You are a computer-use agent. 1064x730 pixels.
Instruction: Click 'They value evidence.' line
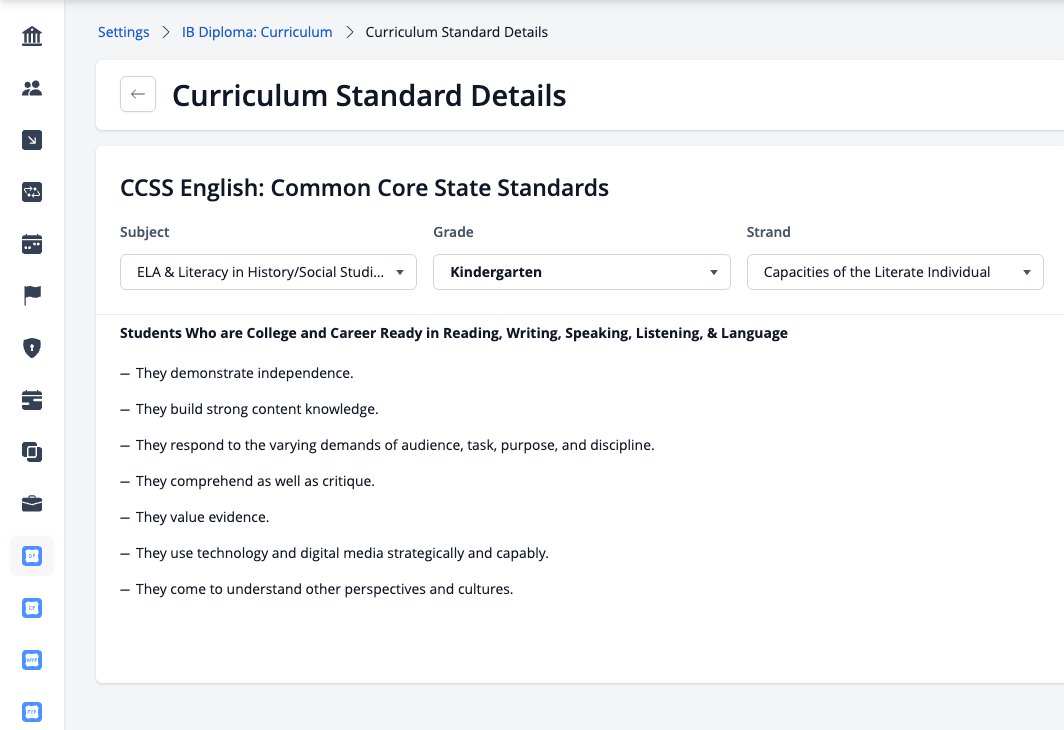[202, 517]
